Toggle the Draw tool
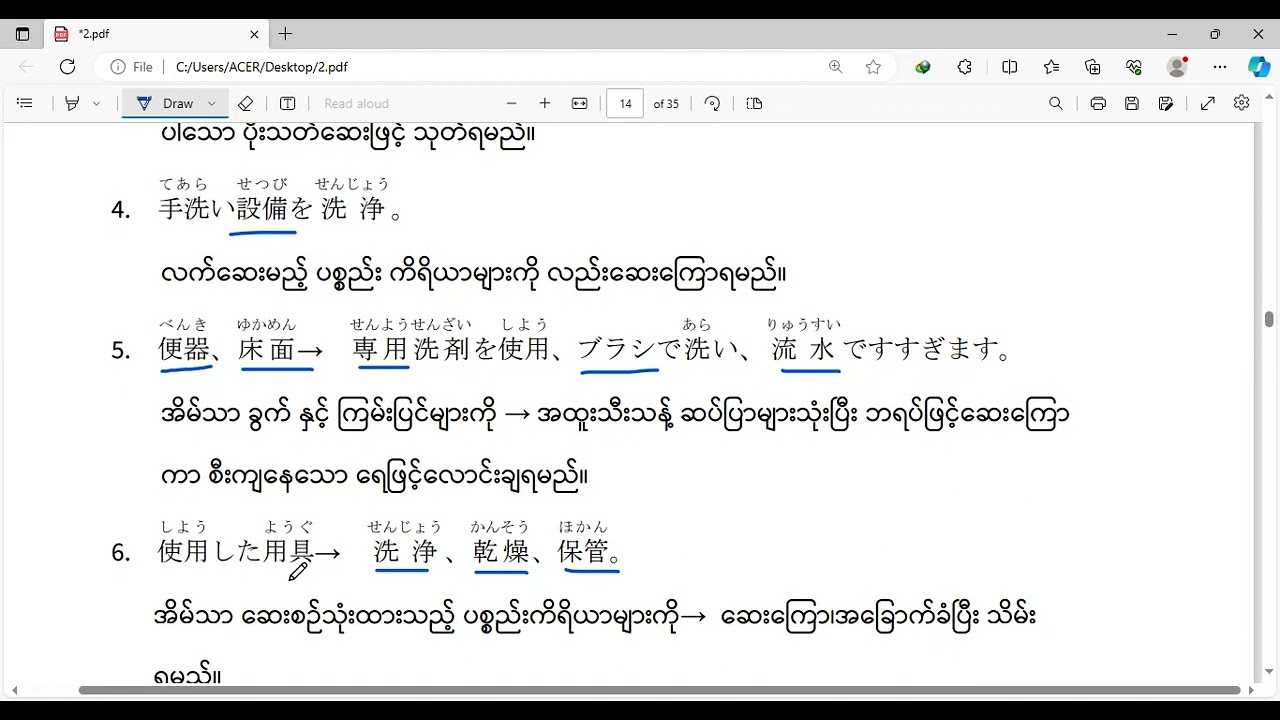1280x720 pixels. click(165, 103)
